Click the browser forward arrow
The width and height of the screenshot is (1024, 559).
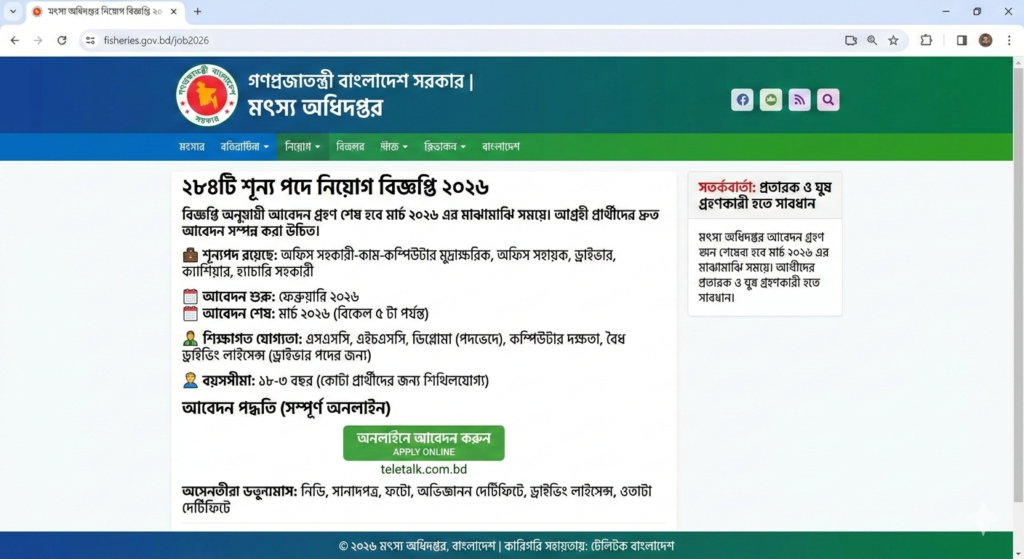[38, 40]
